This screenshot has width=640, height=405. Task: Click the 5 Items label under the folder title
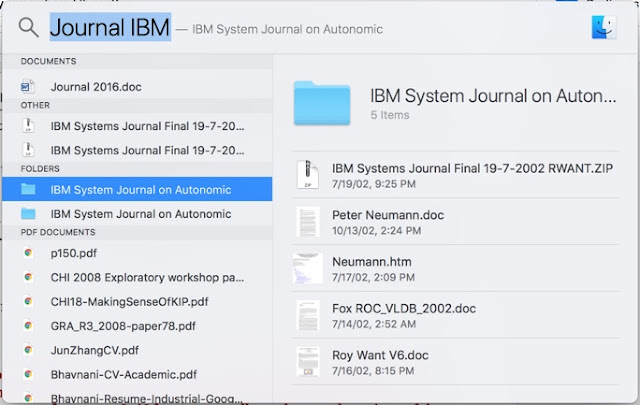[x=389, y=115]
